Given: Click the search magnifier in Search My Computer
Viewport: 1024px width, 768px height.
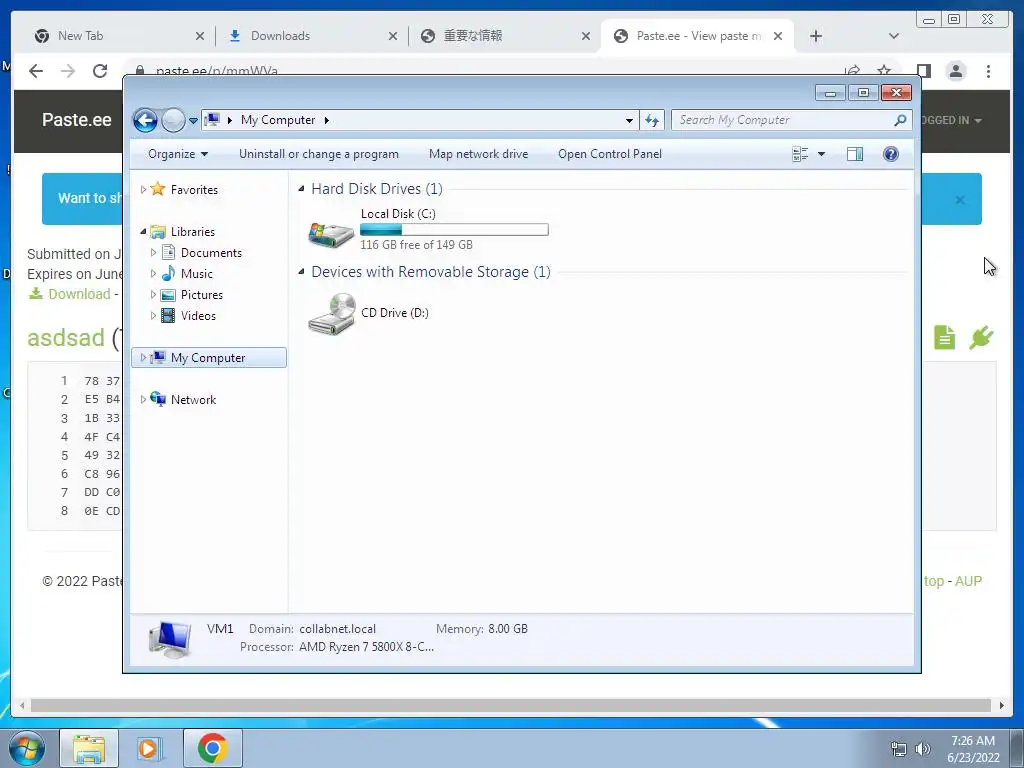Looking at the screenshot, I should tap(900, 120).
